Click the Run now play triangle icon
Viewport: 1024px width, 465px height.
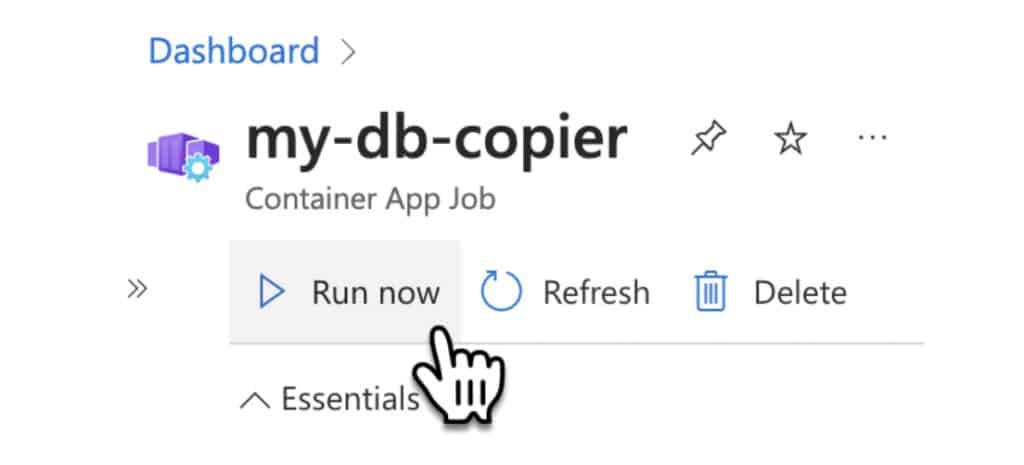tap(271, 291)
